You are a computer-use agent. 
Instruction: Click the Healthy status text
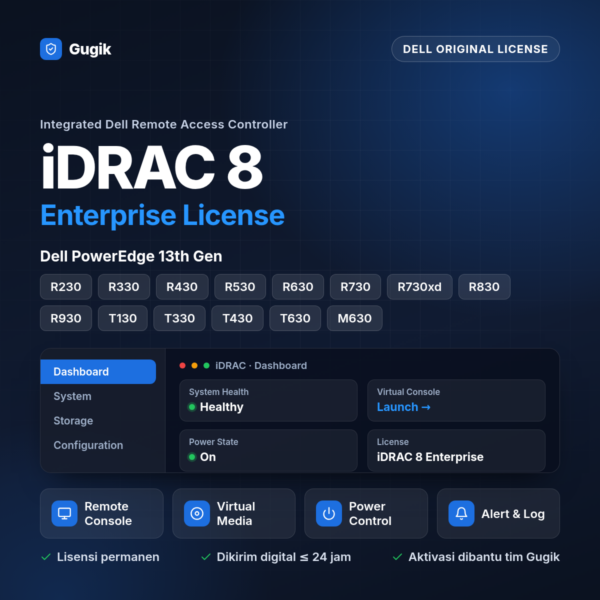coord(222,407)
